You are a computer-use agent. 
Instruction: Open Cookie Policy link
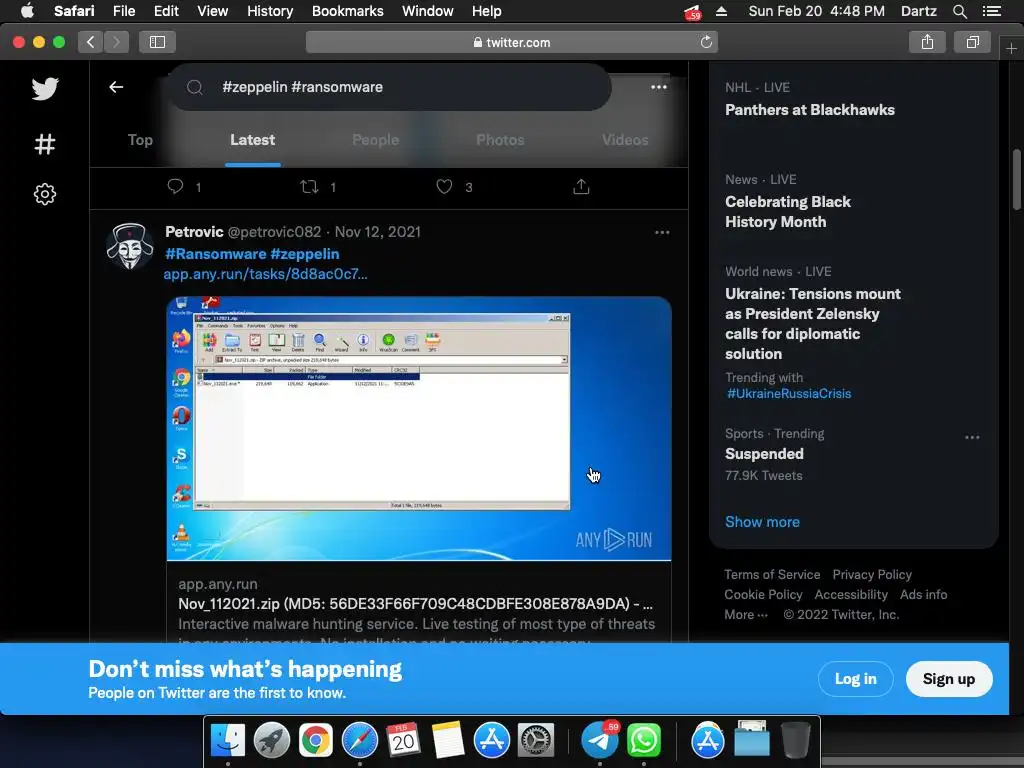point(763,594)
